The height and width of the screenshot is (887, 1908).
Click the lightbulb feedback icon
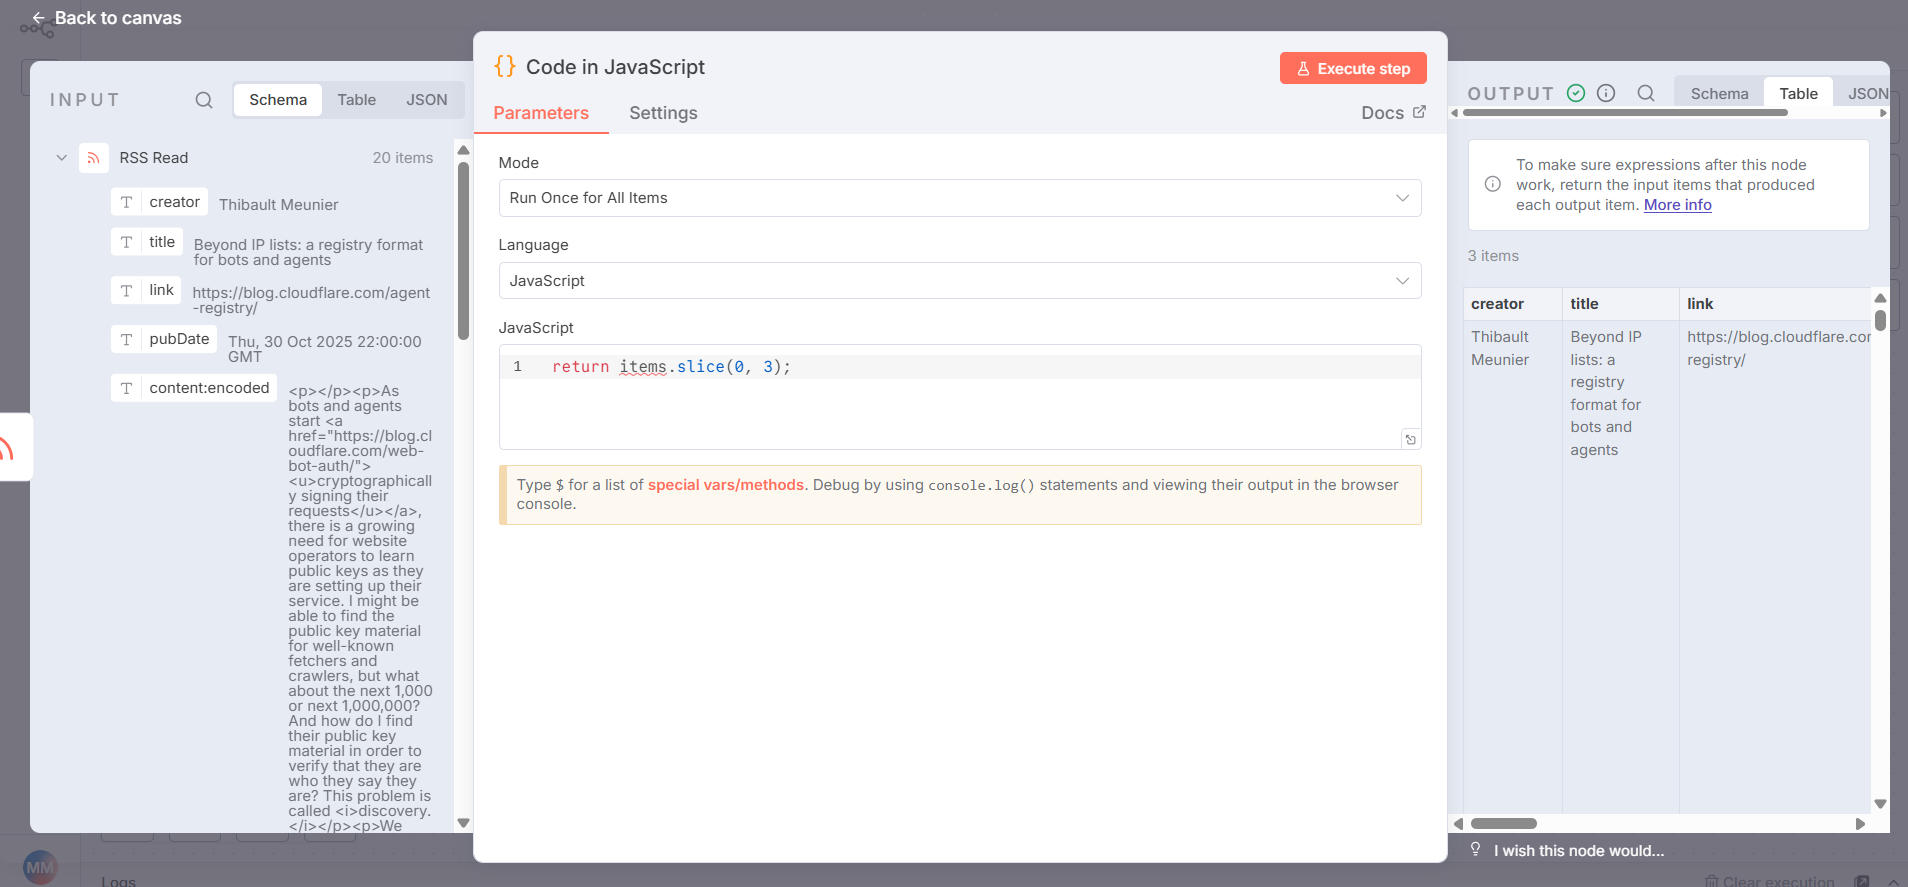click(1475, 849)
